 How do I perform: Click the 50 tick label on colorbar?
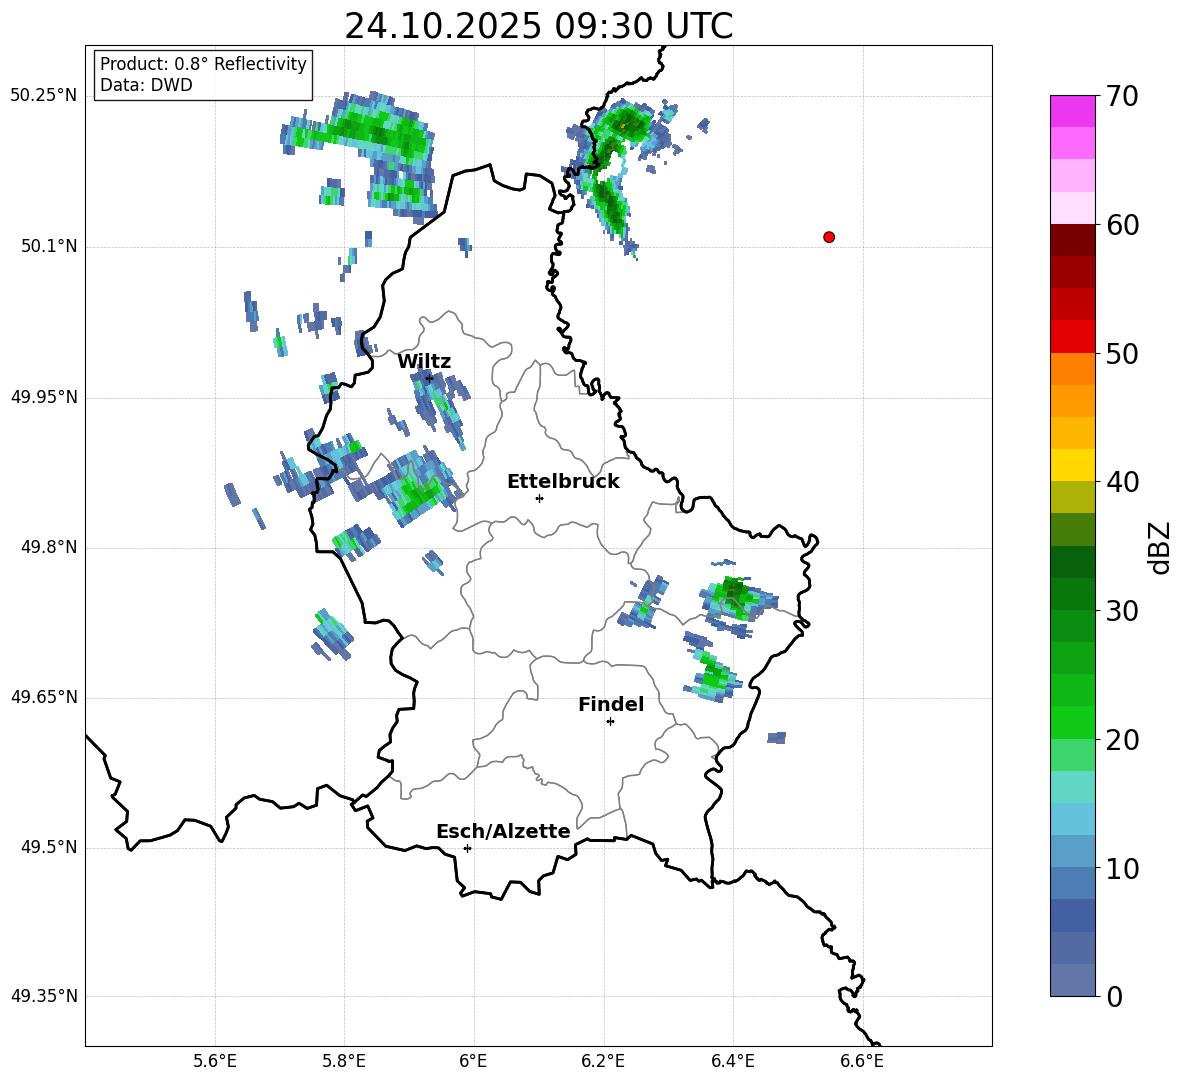[1122, 353]
